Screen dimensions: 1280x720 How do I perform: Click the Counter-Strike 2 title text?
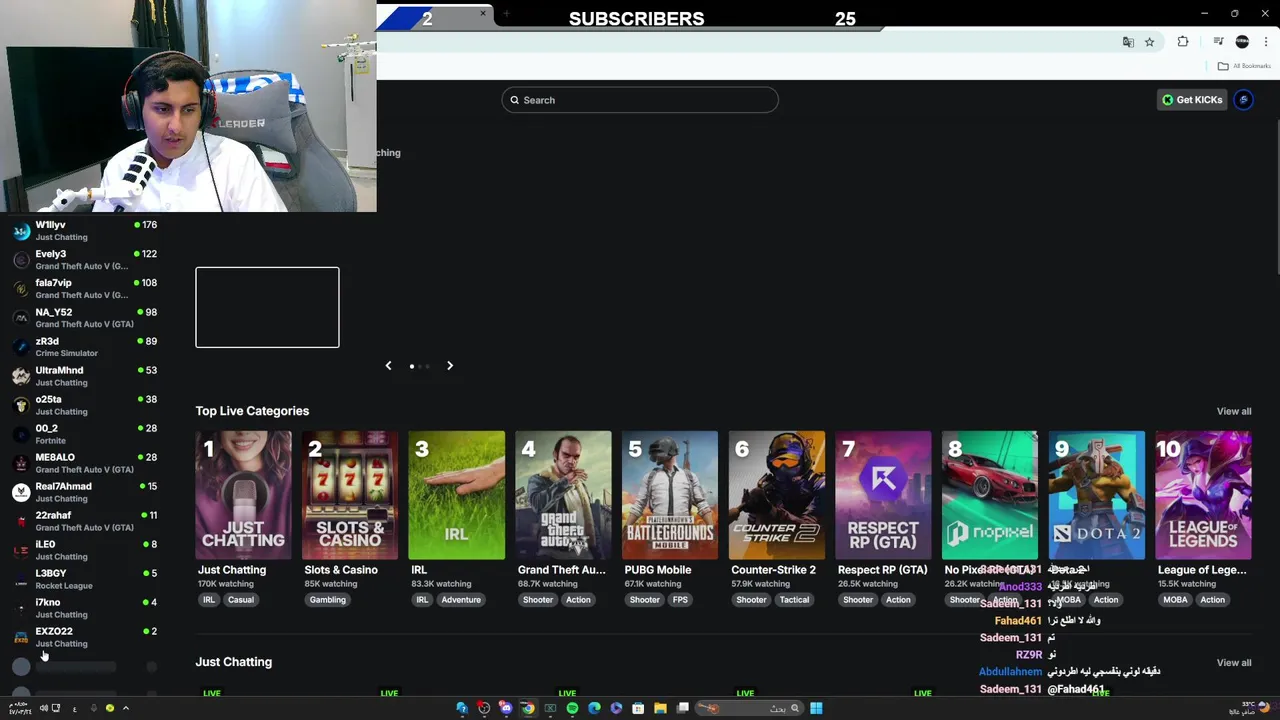coord(773,570)
